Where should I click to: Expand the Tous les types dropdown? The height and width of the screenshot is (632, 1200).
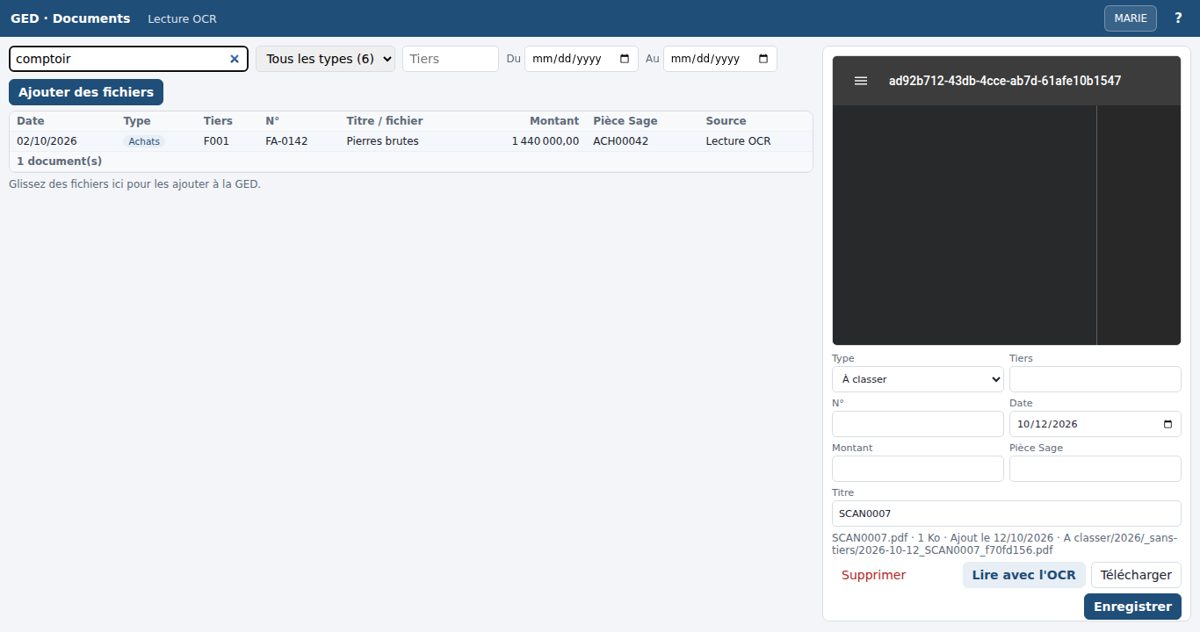tap(326, 59)
